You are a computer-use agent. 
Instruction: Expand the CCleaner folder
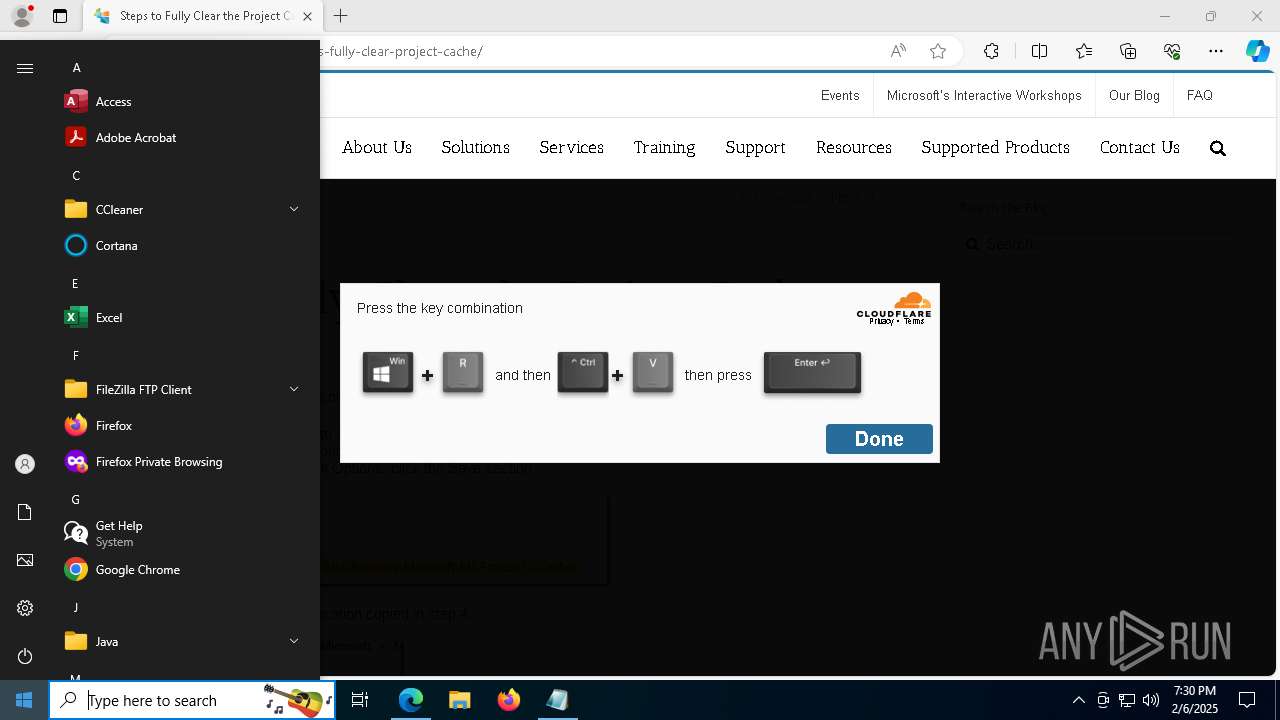point(180,210)
